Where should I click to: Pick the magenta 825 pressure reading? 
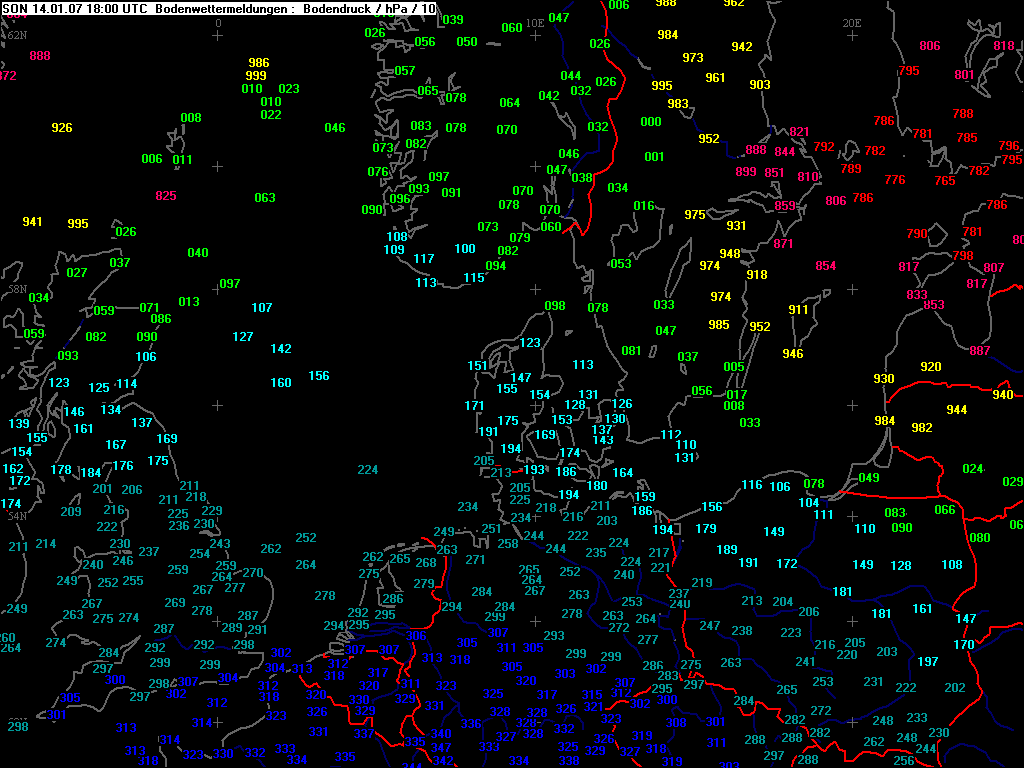[x=166, y=196]
